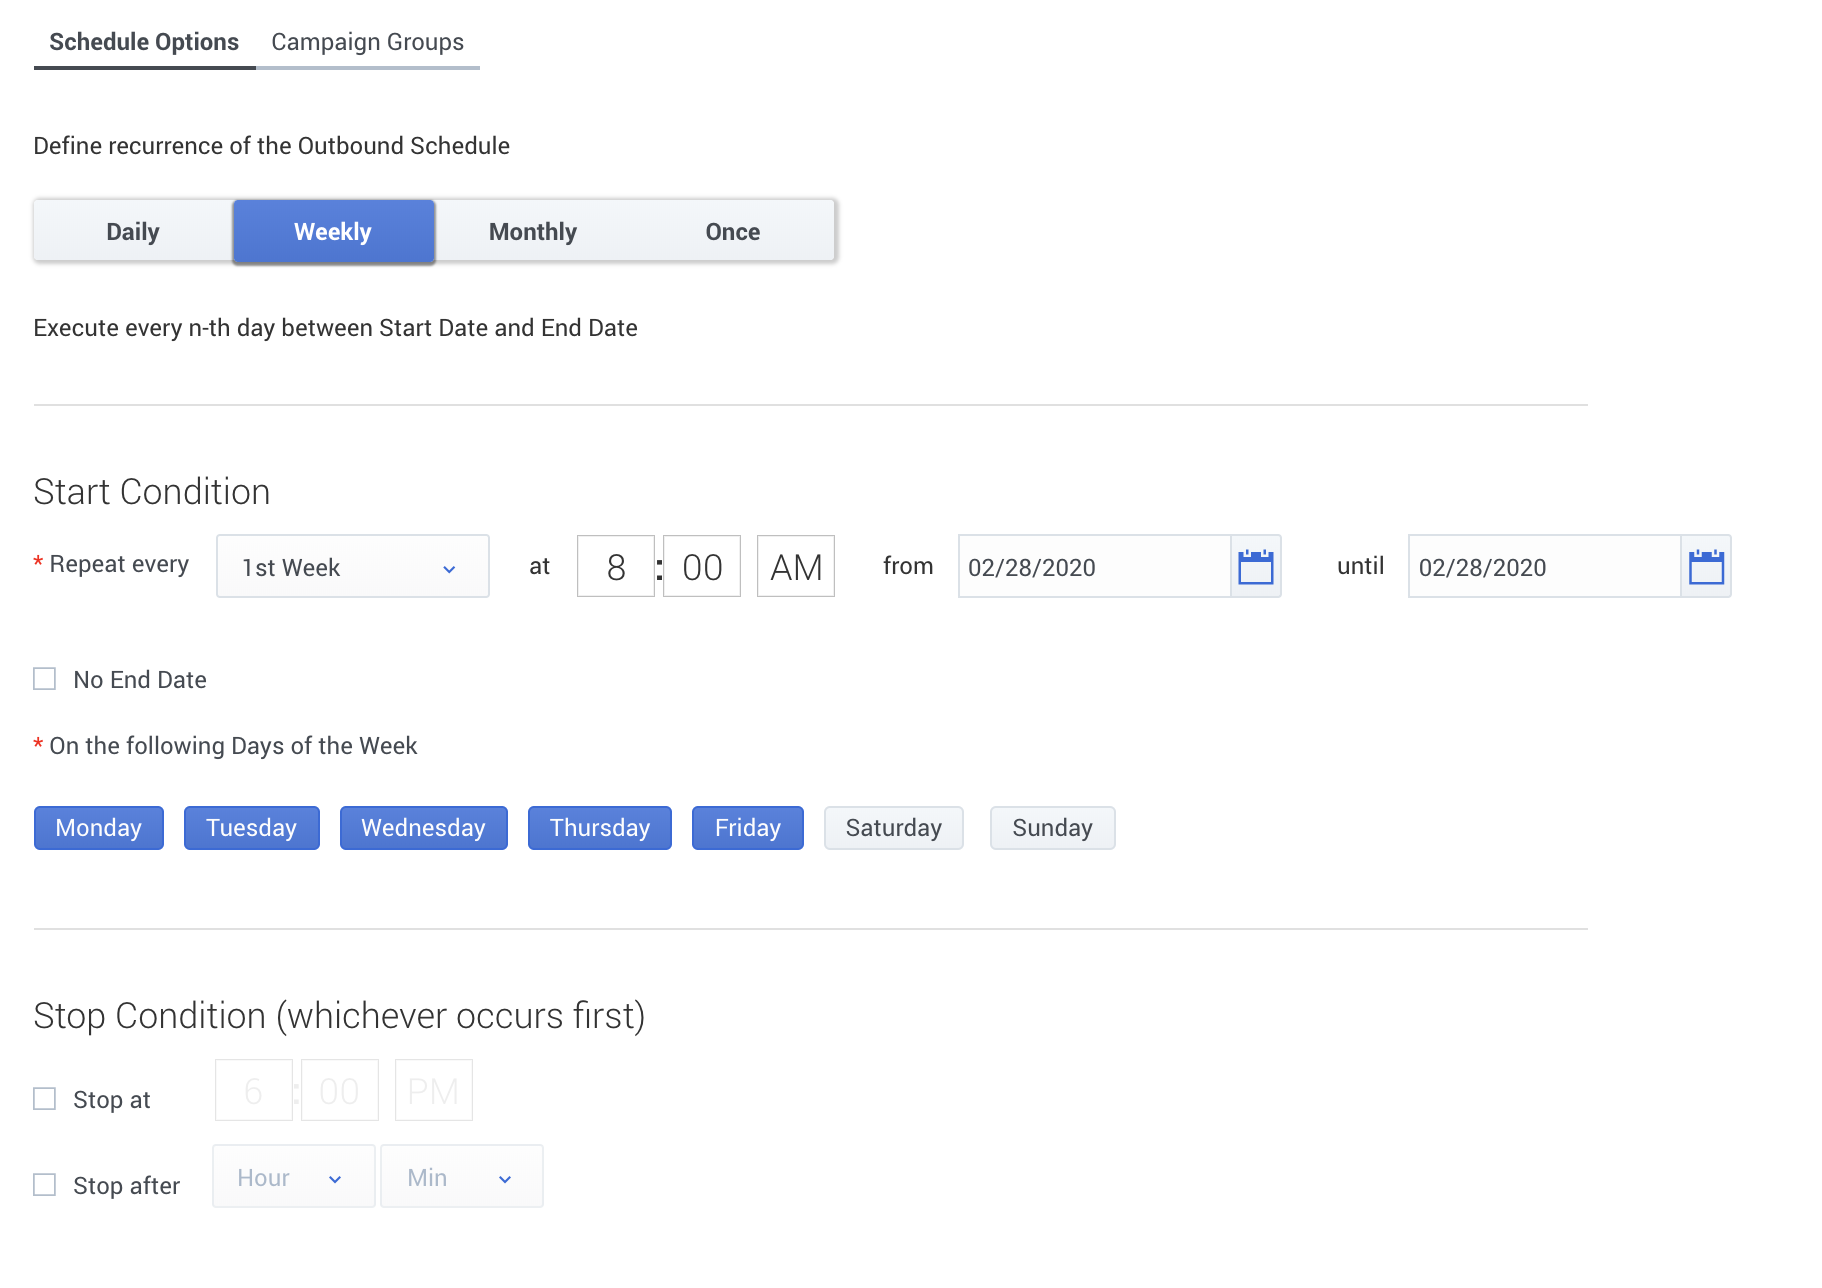Check the Stop after option
The width and height of the screenshot is (1822, 1288).
(x=45, y=1185)
